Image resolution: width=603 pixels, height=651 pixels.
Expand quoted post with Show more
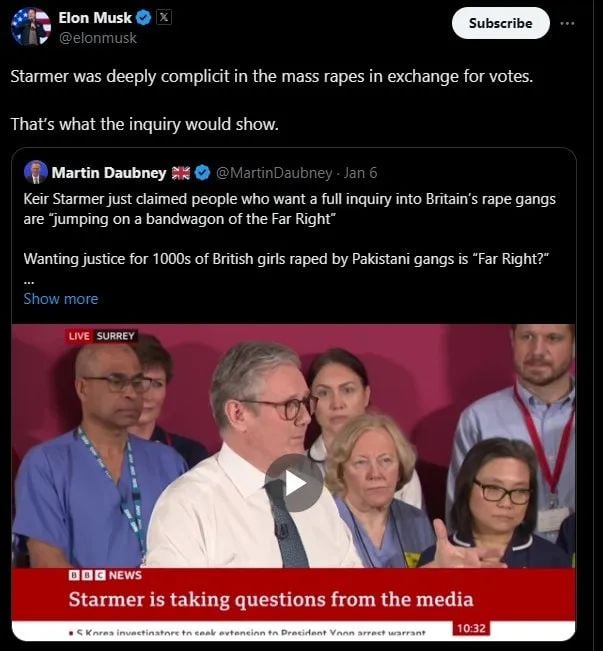tap(61, 299)
